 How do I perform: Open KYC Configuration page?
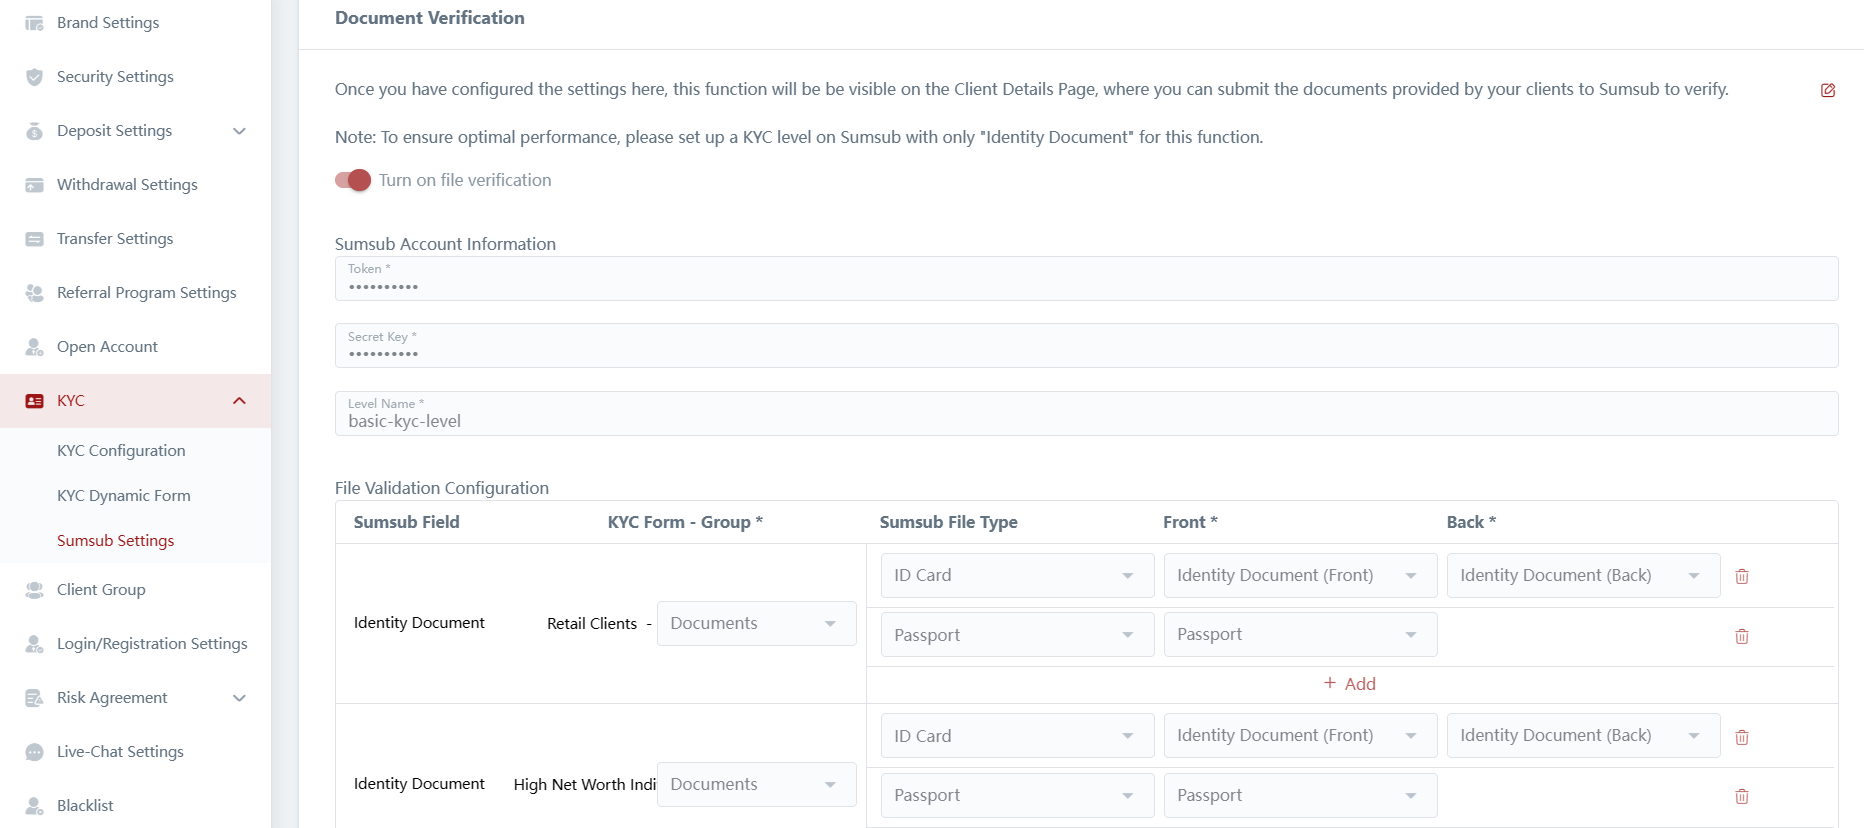(121, 451)
